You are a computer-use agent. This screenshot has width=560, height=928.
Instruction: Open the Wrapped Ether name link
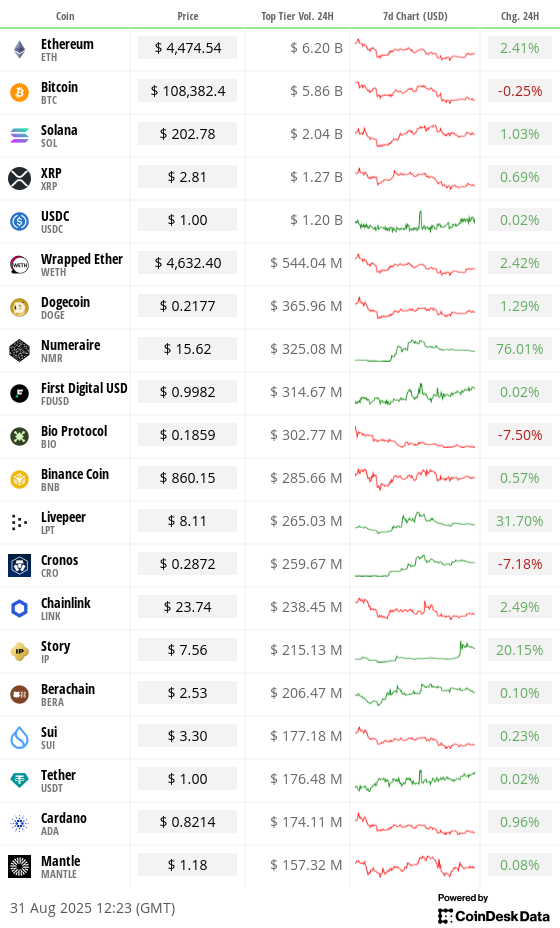pyautogui.click(x=82, y=259)
